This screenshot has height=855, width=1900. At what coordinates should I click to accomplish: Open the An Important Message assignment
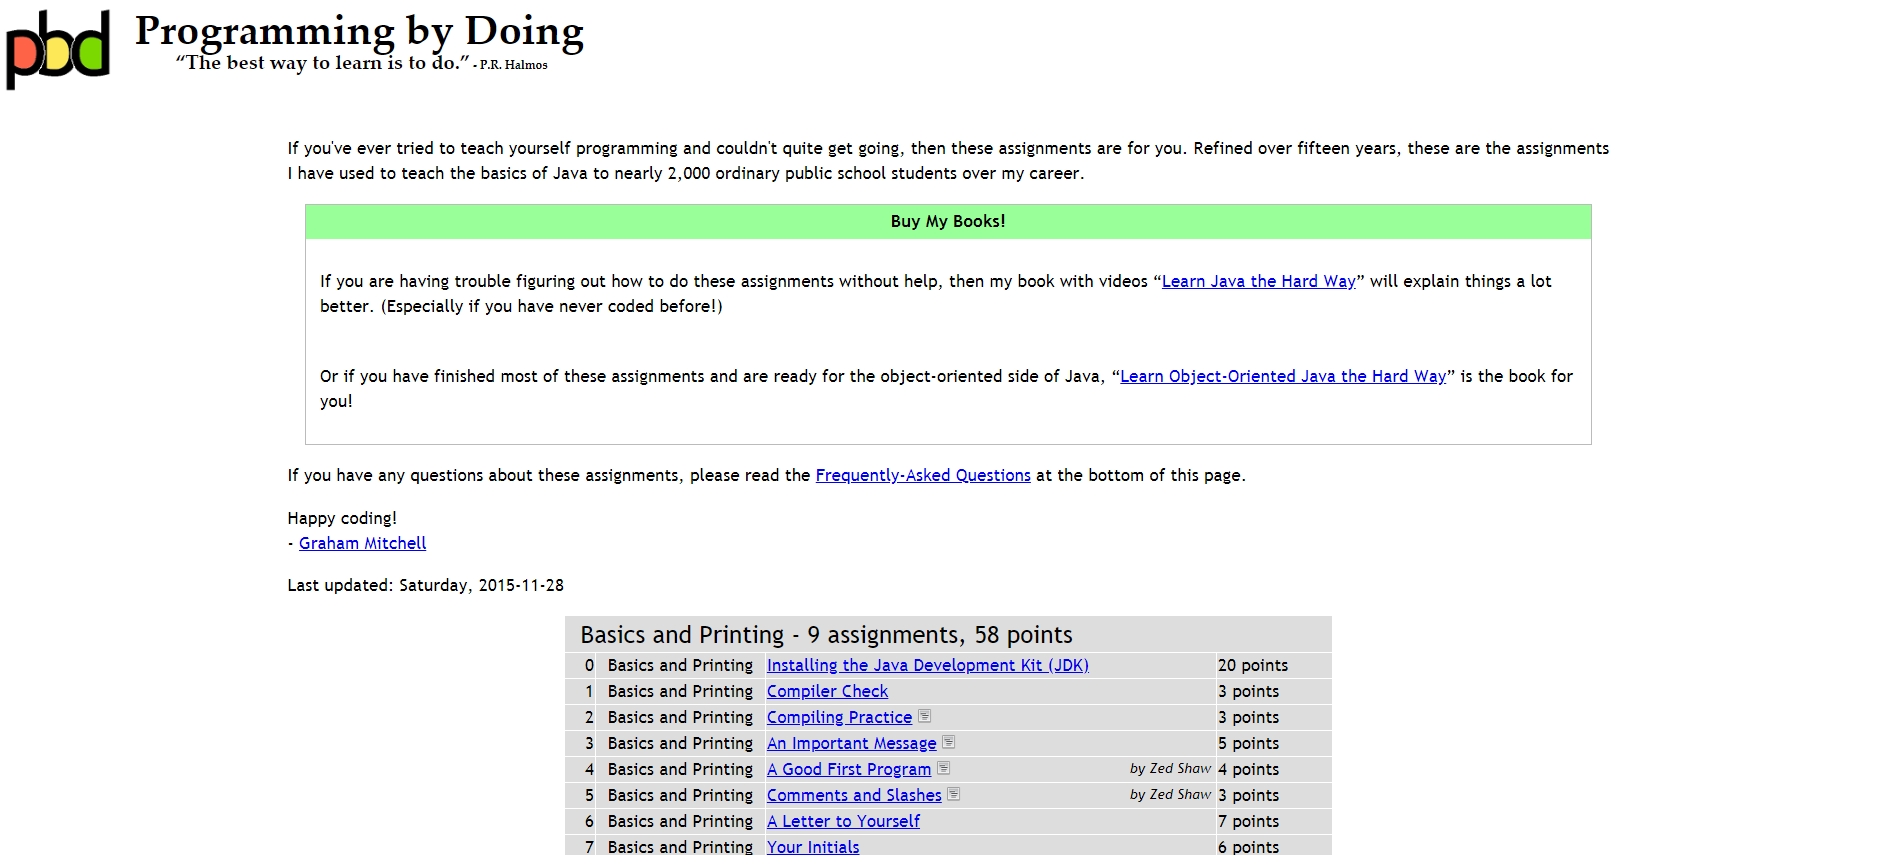coord(851,743)
